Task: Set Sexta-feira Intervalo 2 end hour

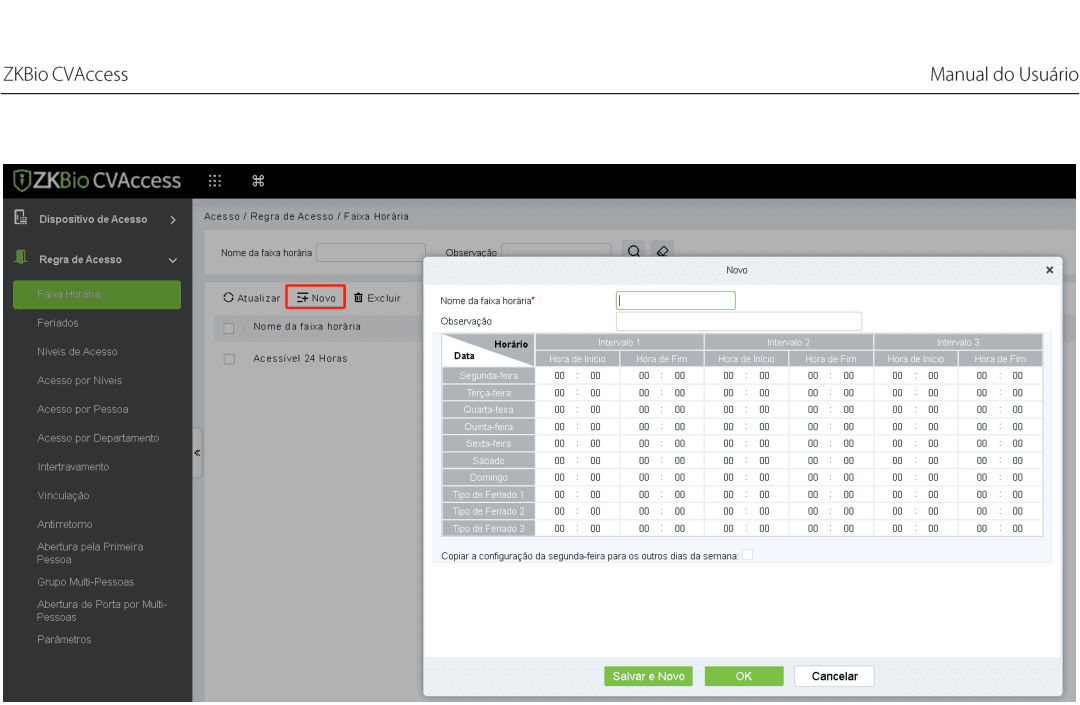Action: pos(813,444)
